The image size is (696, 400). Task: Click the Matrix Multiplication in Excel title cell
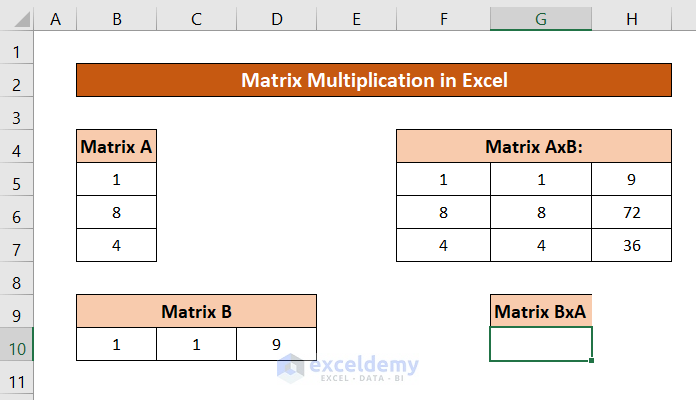374,80
